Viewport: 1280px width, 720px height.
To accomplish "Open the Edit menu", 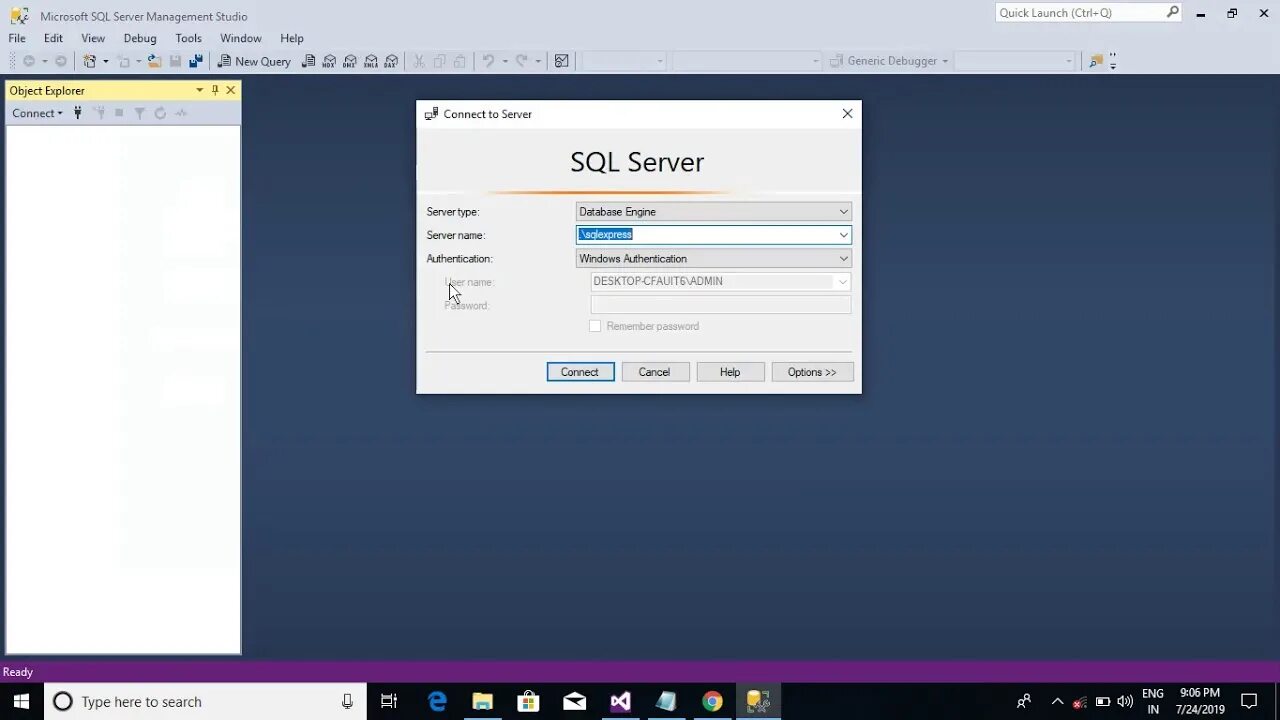I will 53,38.
